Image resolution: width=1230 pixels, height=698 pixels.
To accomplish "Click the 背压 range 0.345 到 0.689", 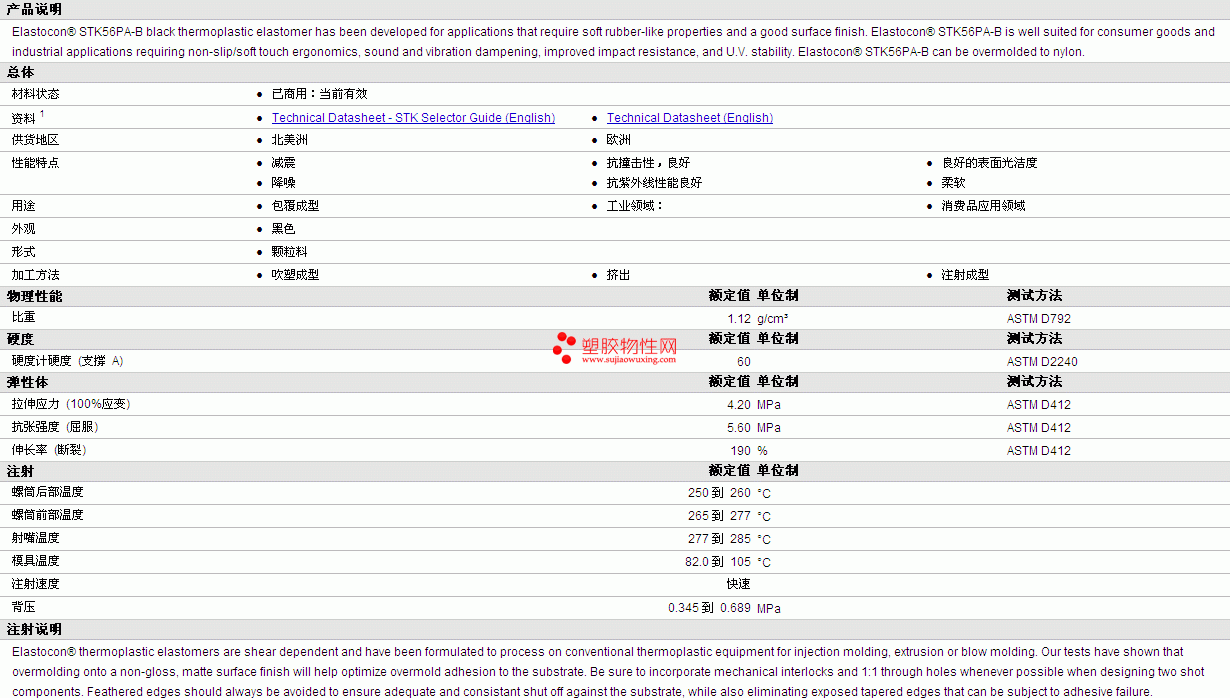I will coord(710,608).
